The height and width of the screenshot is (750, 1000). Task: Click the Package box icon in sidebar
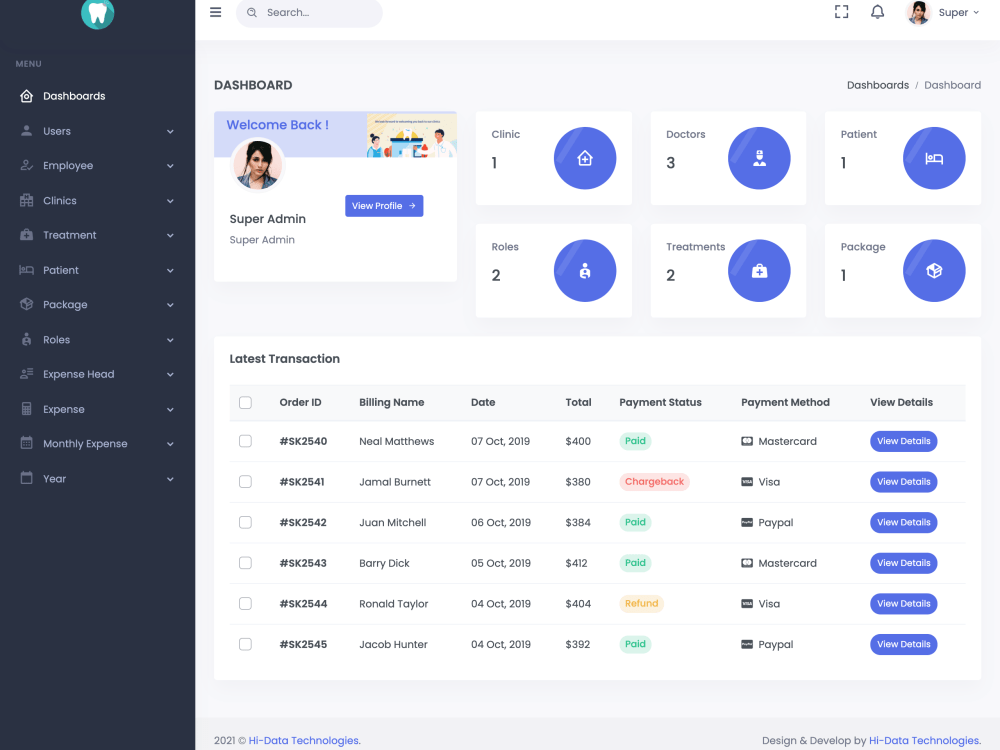[x=26, y=304]
